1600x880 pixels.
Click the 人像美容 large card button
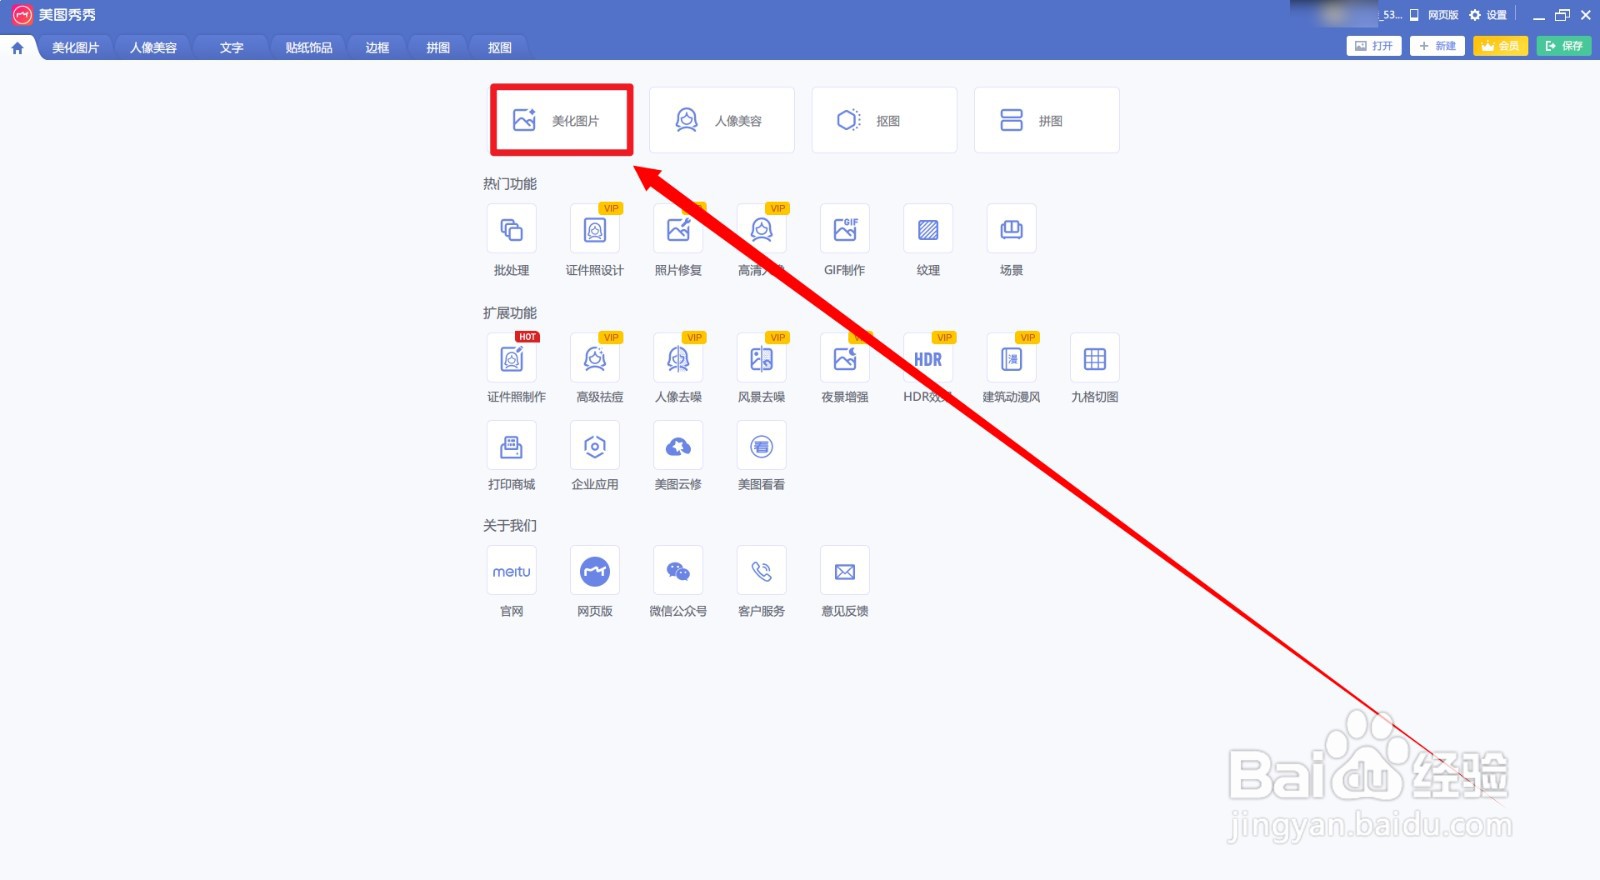pyautogui.click(x=722, y=120)
